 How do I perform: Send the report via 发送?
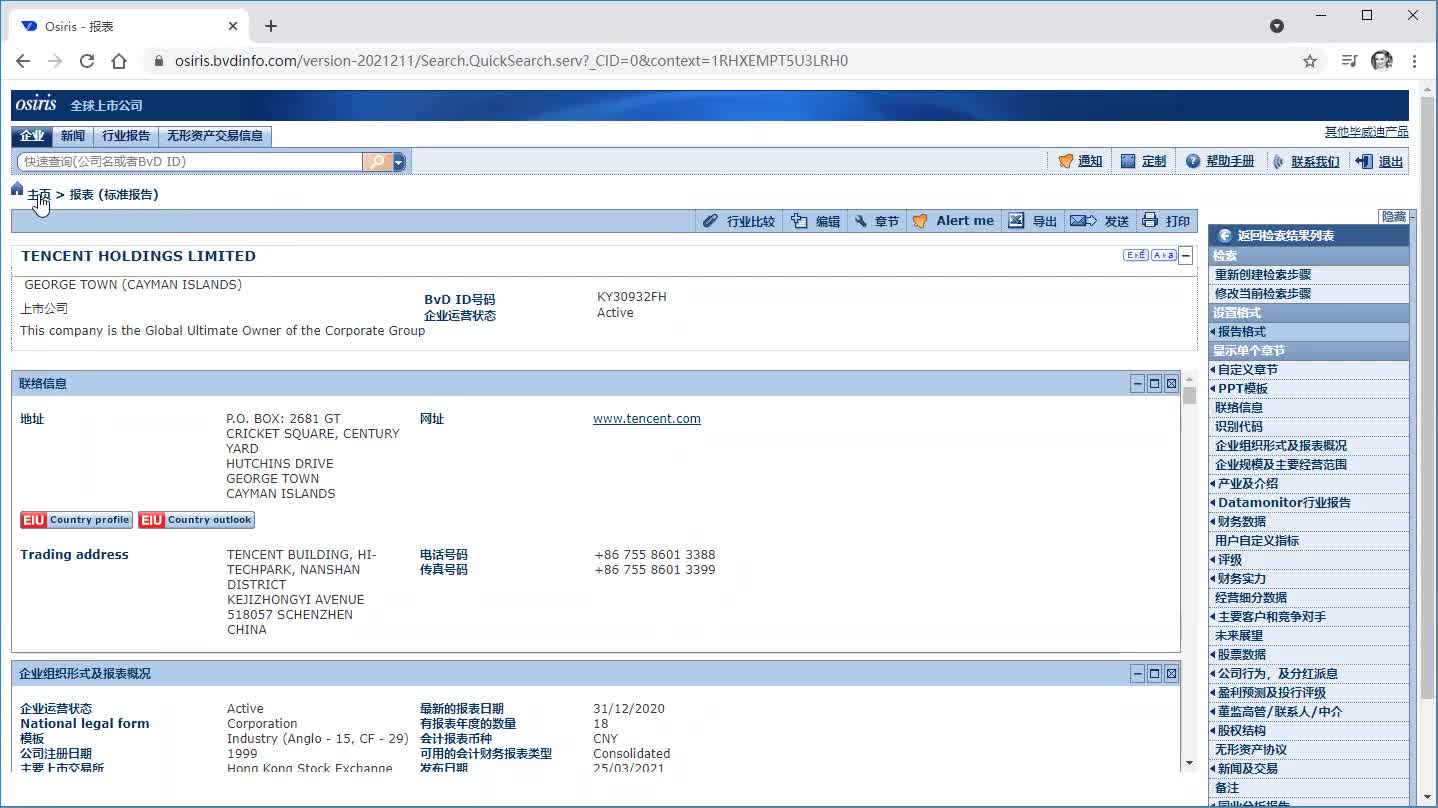[1099, 221]
